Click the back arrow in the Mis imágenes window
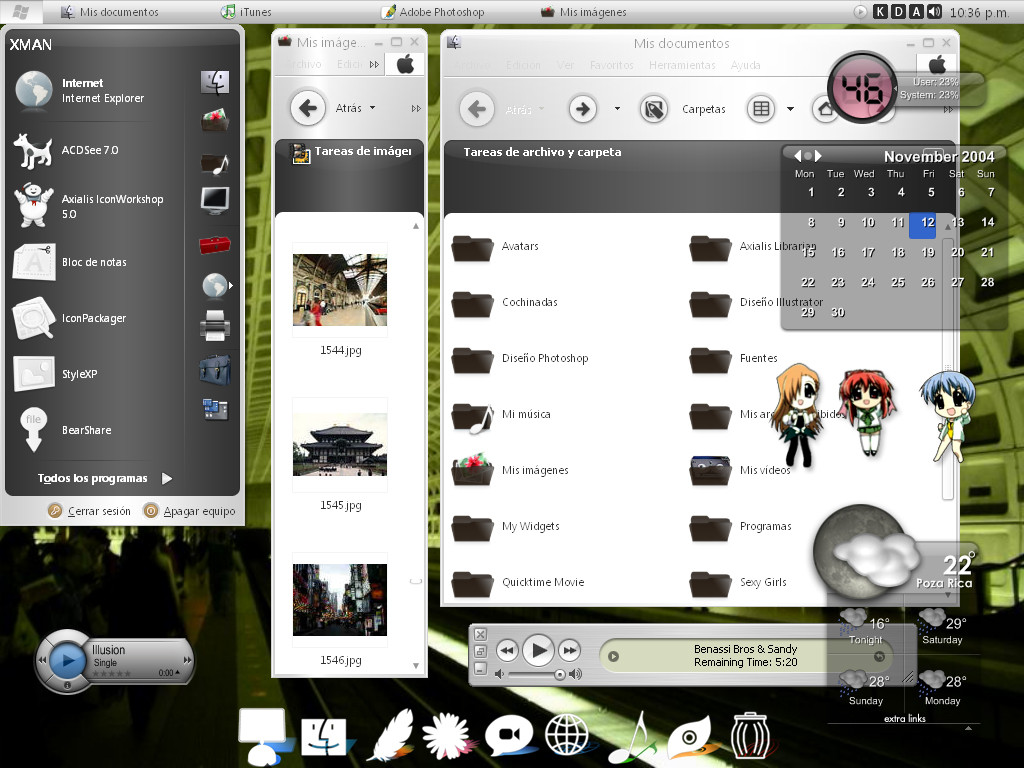Image resolution: width=1024 pixels, height=768 pixels. (x=308, y=108)
